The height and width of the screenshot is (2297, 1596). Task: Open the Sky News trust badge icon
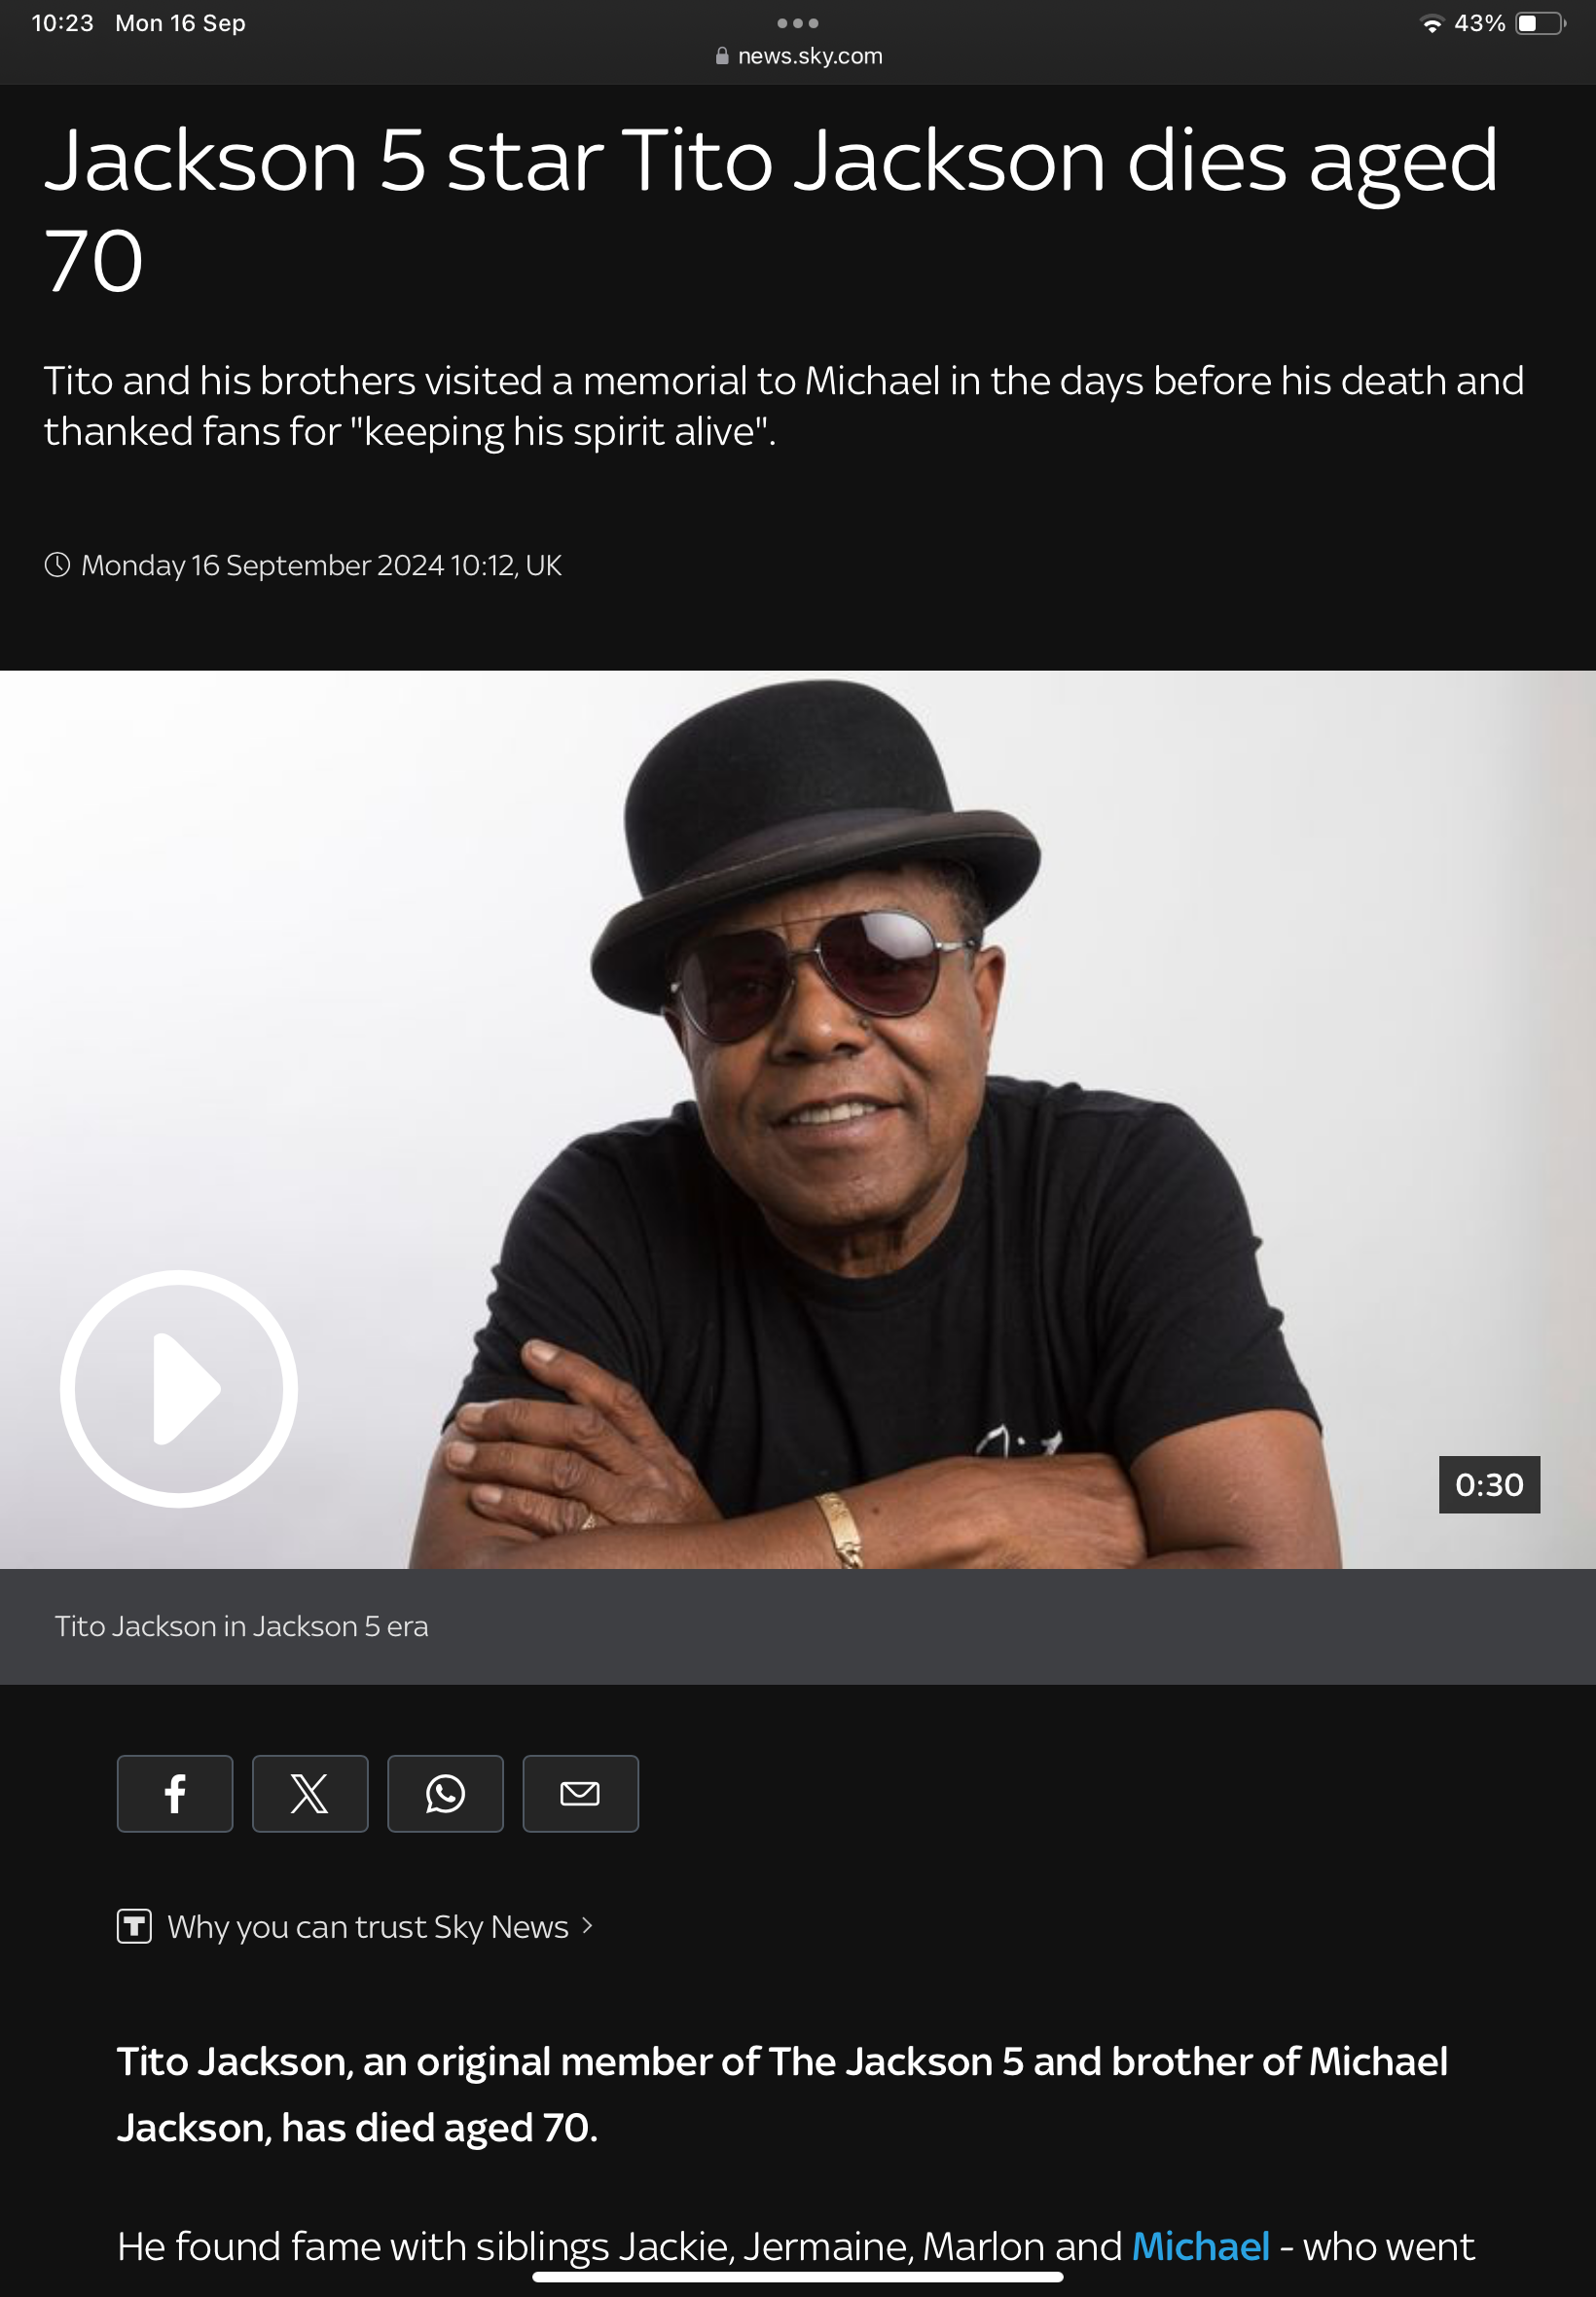pos(134,1926)
